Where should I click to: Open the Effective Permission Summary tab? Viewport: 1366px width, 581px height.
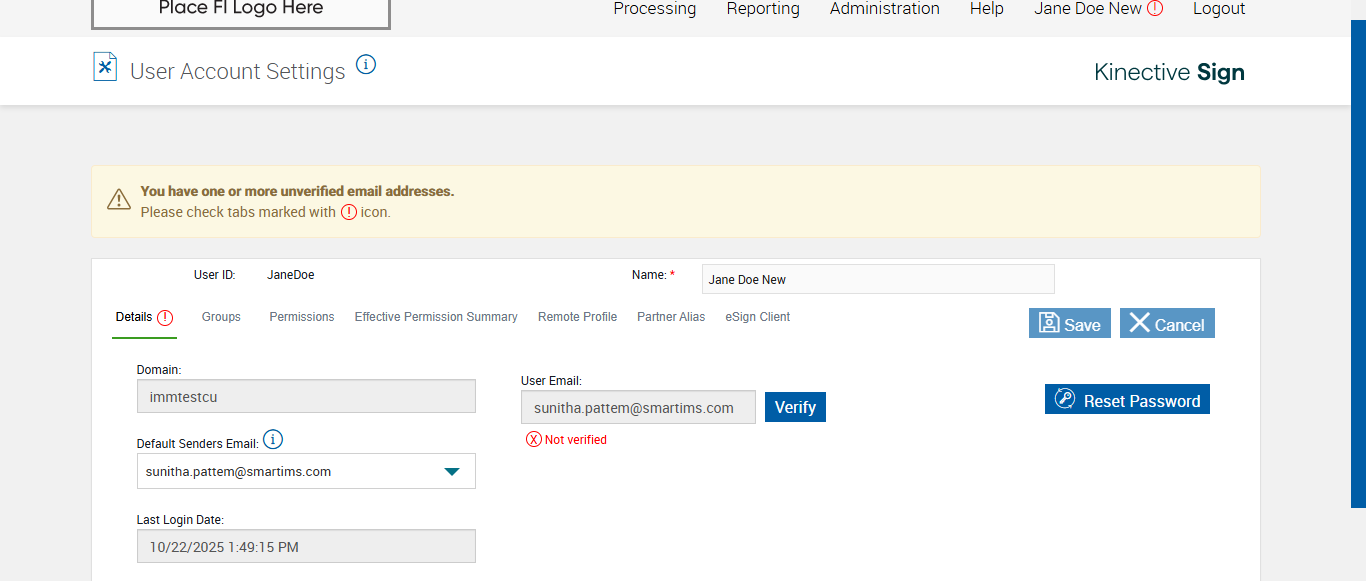pos(436,317)
